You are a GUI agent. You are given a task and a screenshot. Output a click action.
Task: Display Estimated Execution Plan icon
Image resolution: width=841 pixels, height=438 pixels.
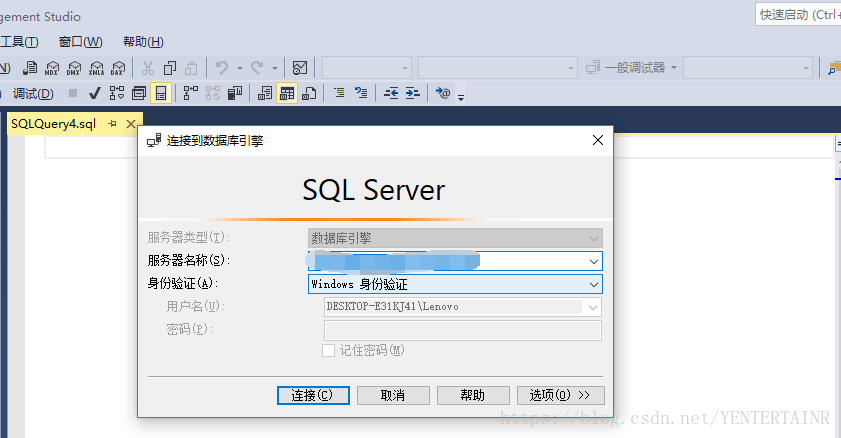[x=116, y=93]
